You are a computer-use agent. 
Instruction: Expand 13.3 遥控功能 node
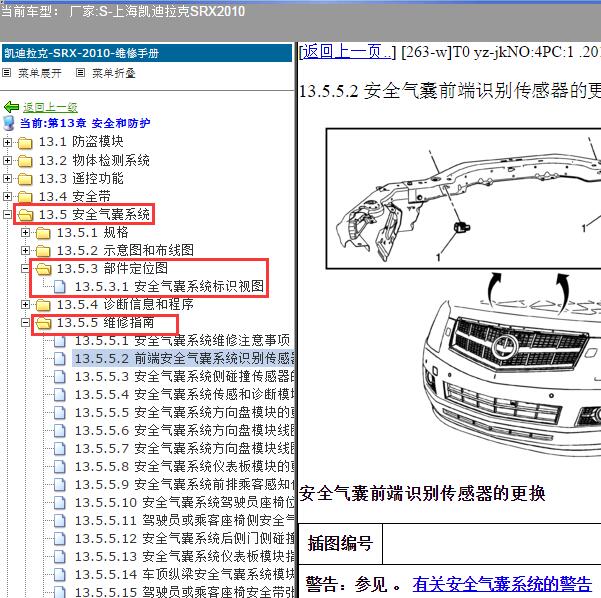coord(7,178)
